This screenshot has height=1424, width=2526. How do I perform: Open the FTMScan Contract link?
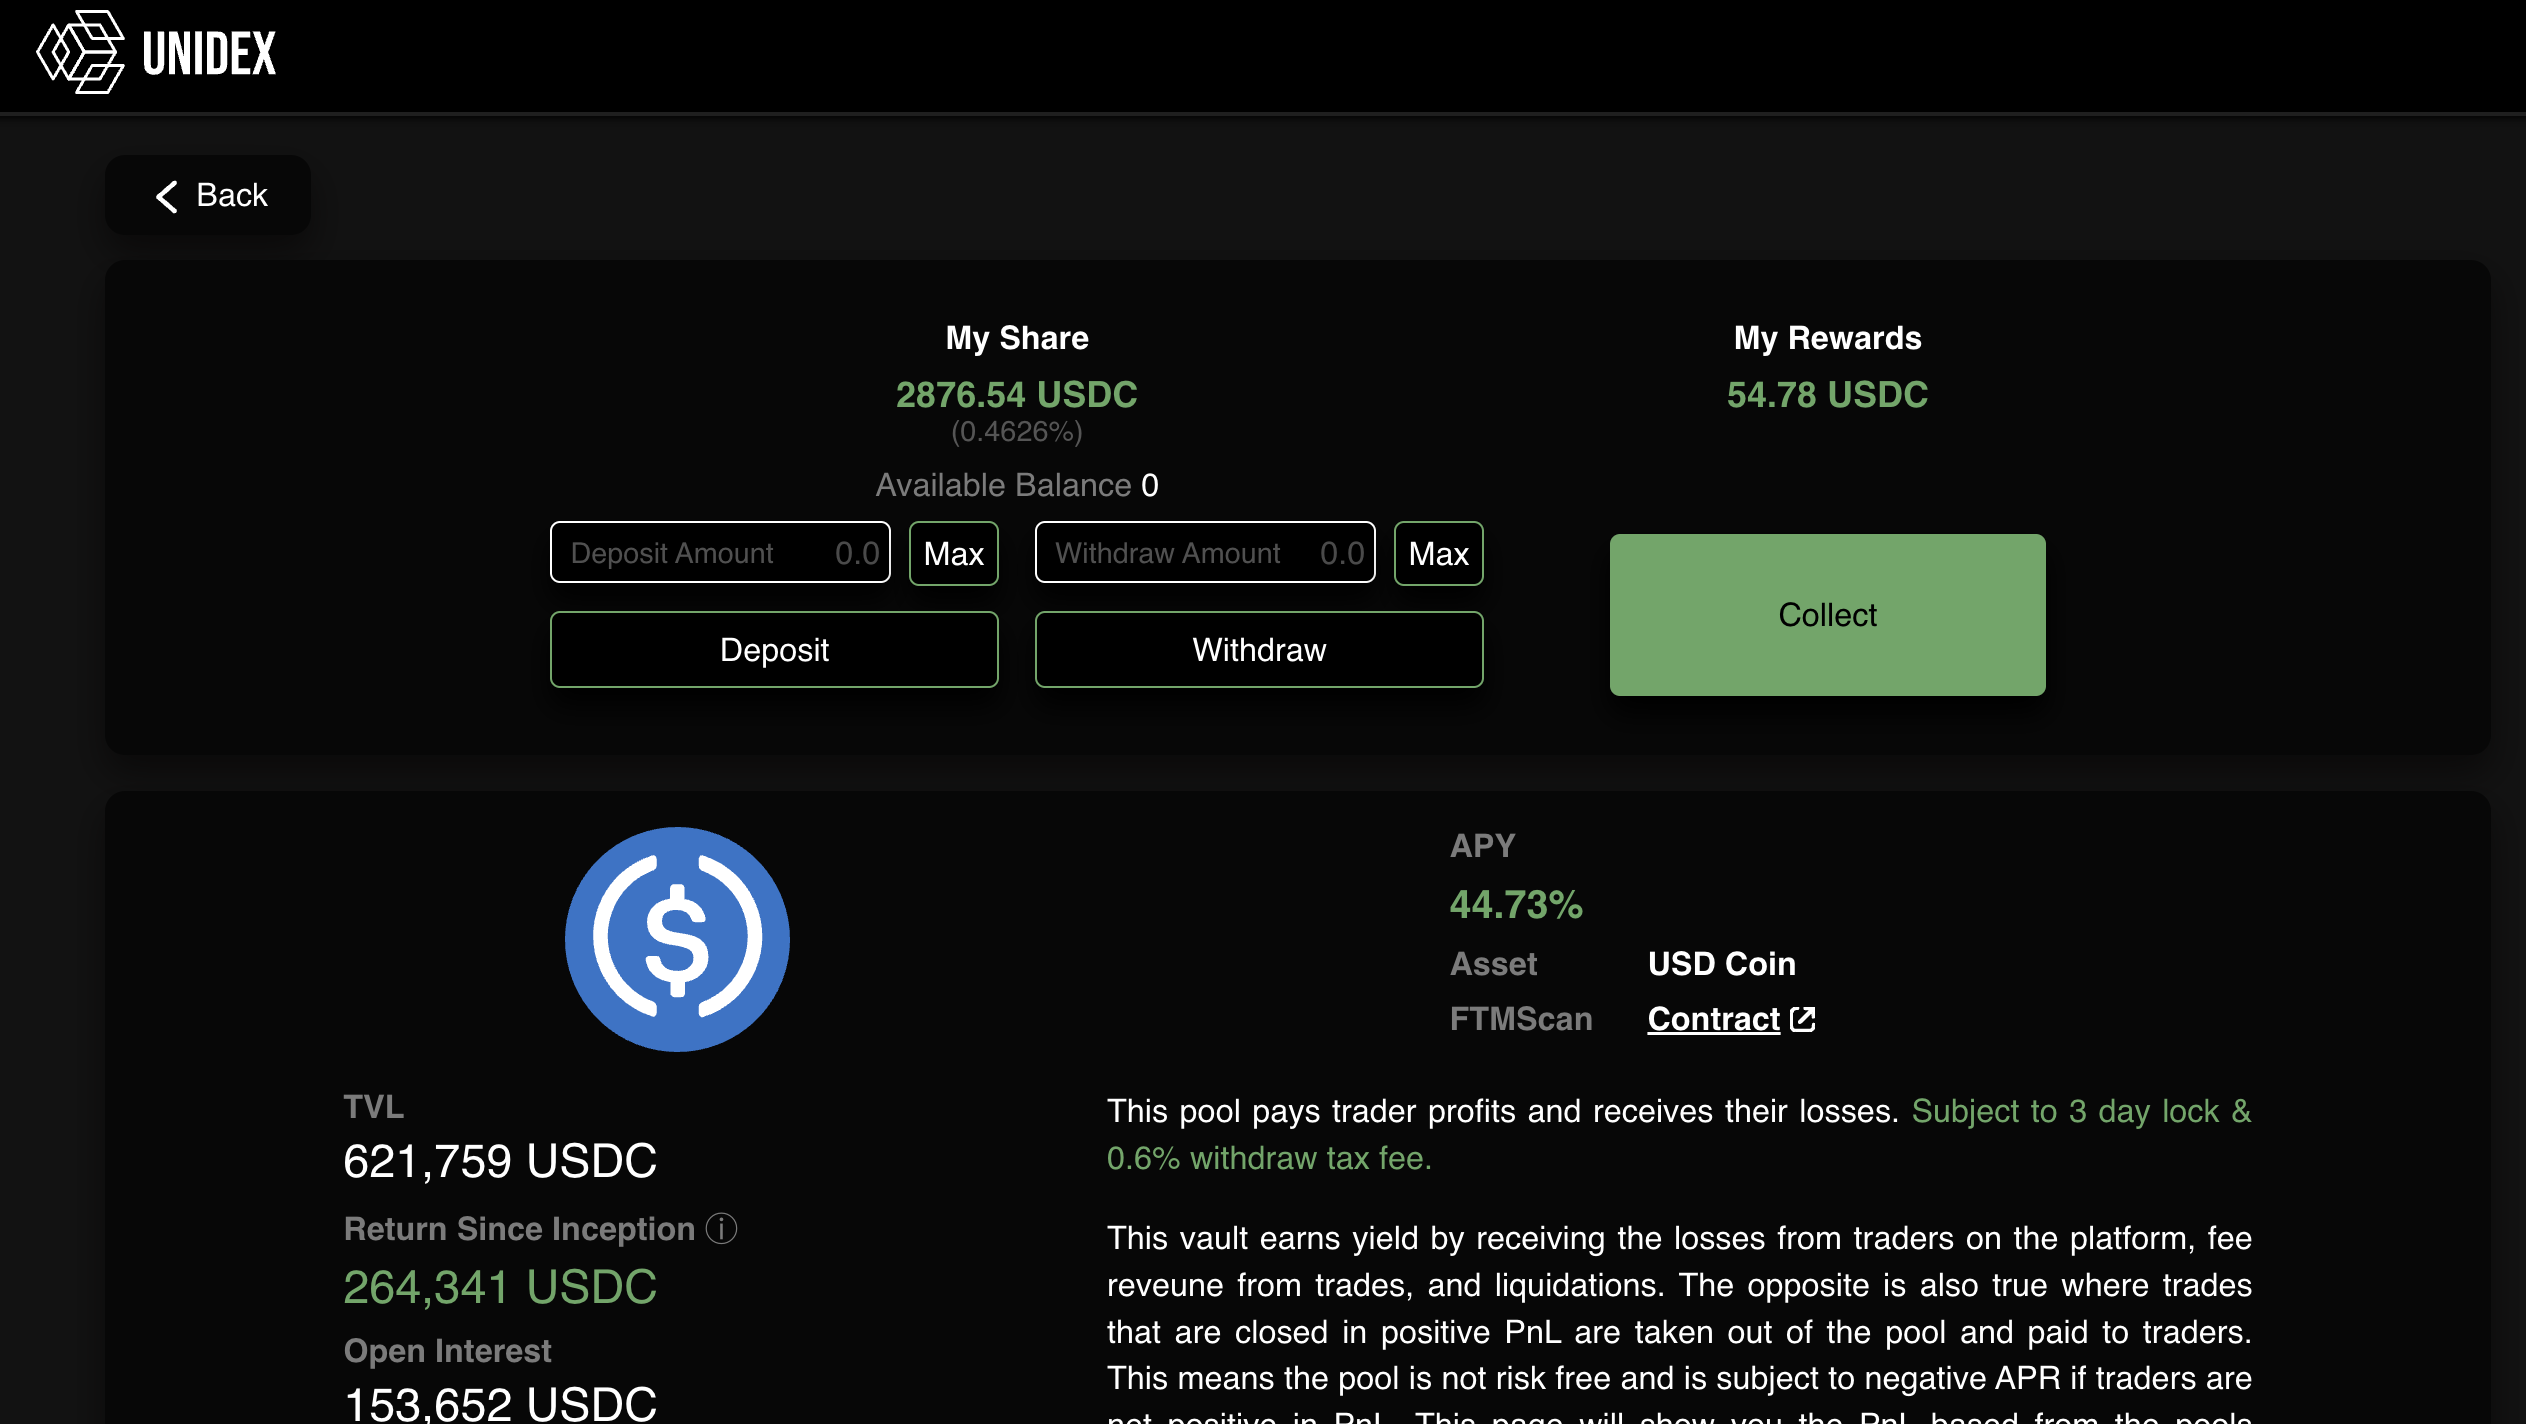1713,1019
